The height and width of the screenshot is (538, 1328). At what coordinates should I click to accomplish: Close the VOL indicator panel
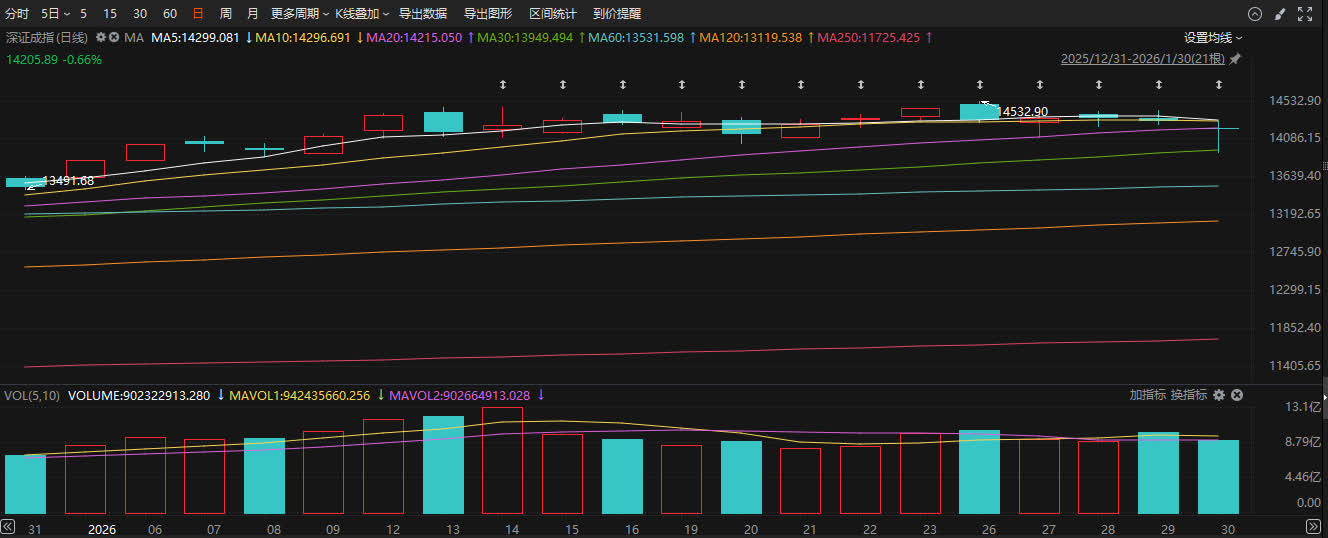[x=1236, y=395]
